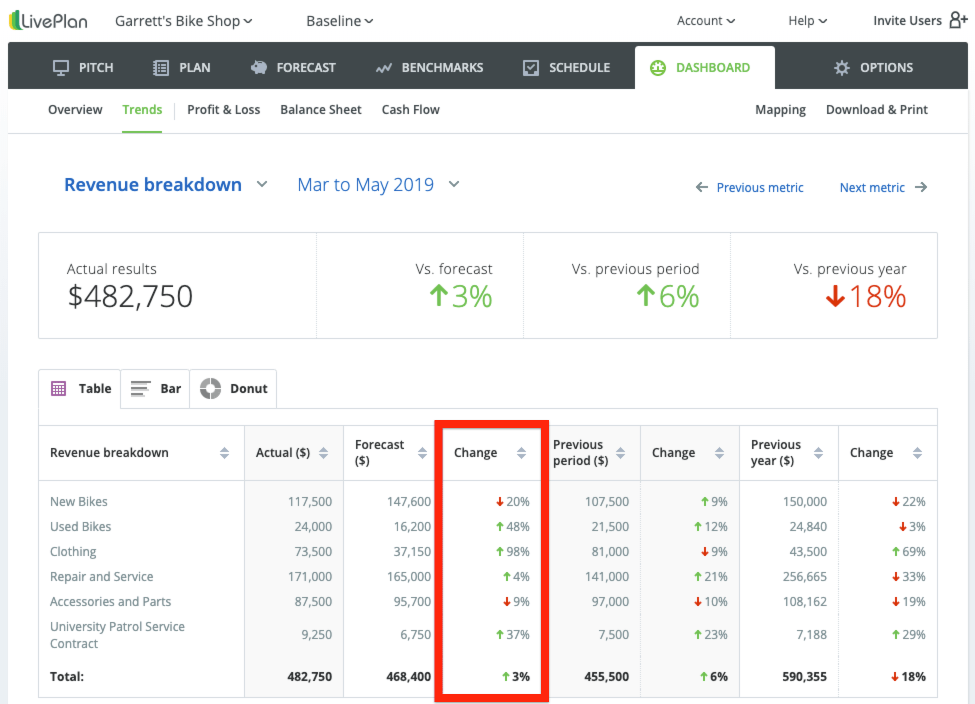Sort by the Revenue breakdown column
Screen dimensions: 975x704
[x=224, y=453]
